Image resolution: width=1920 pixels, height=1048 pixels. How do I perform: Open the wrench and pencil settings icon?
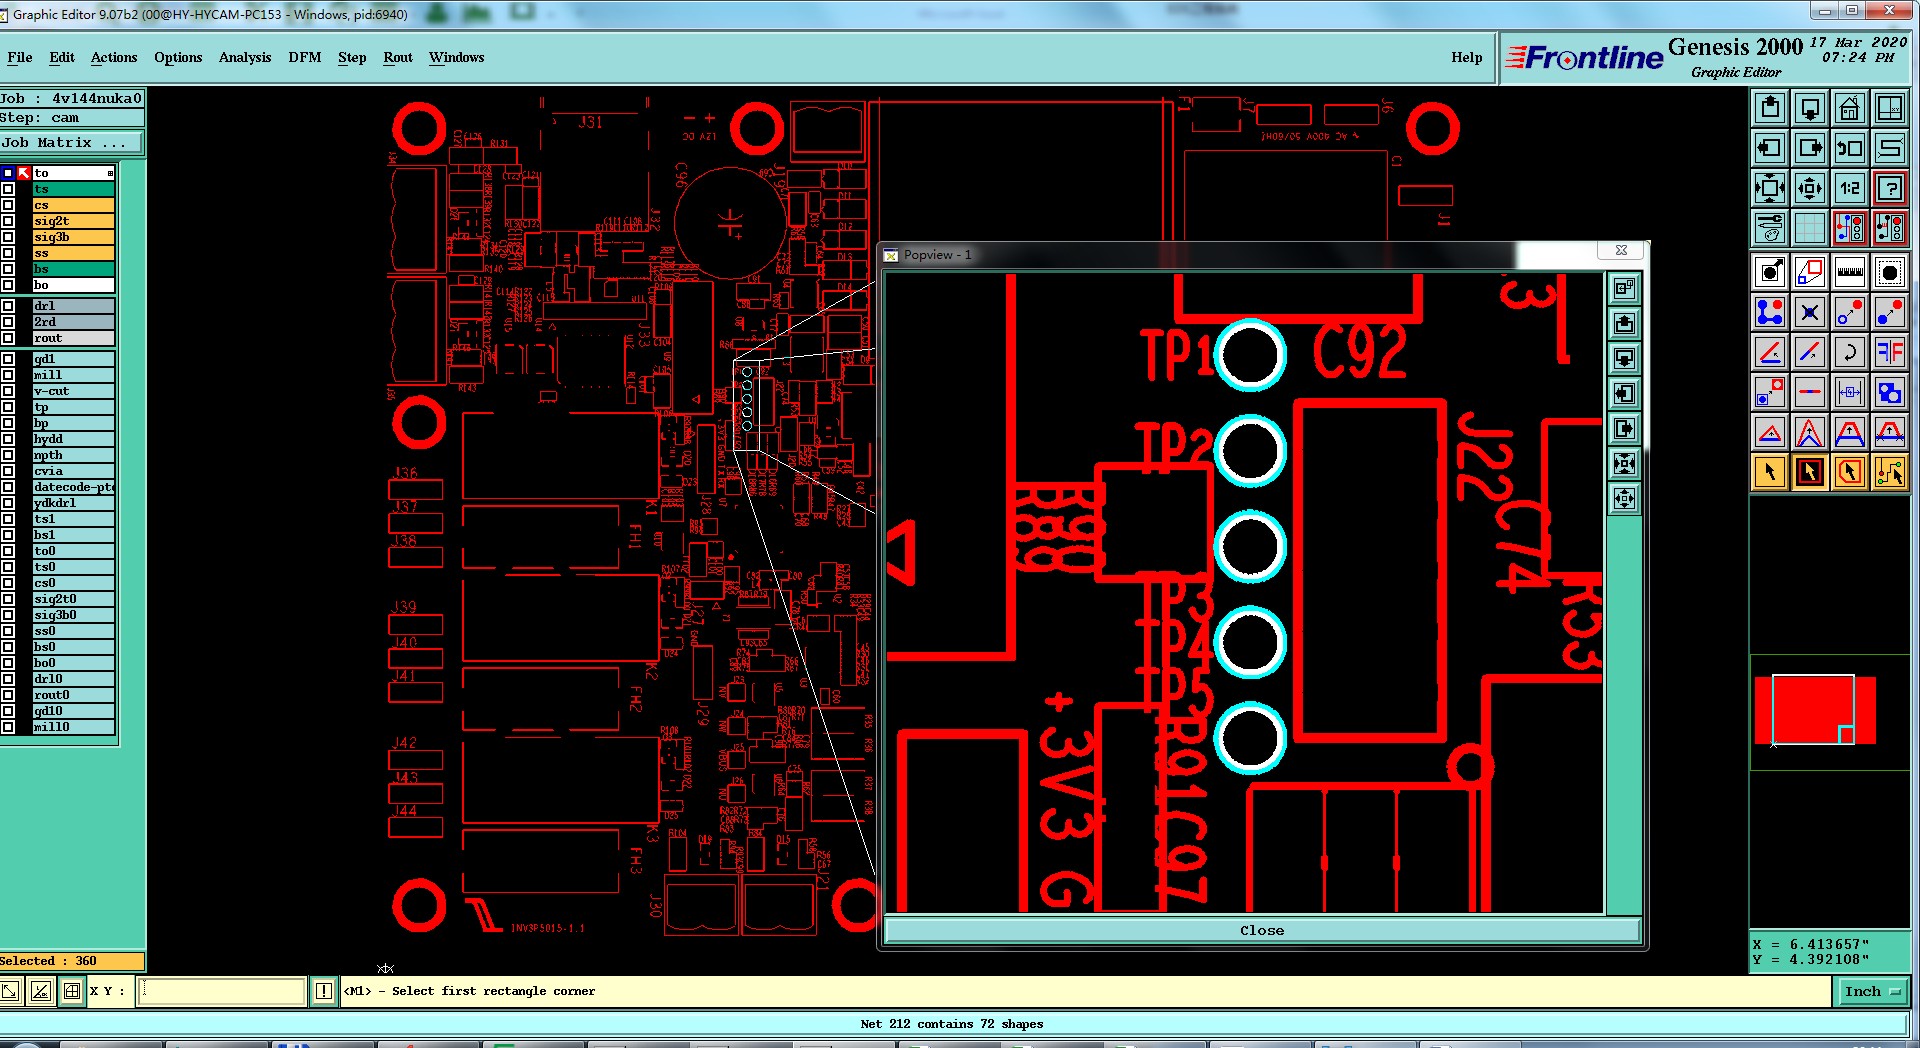[x=1769, y=228]
